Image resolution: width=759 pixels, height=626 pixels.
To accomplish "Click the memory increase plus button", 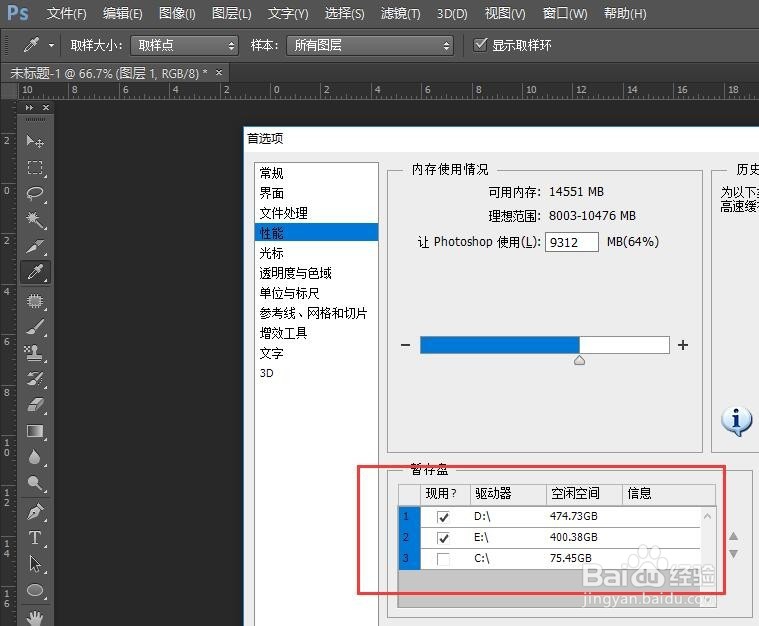I will 683,345.
